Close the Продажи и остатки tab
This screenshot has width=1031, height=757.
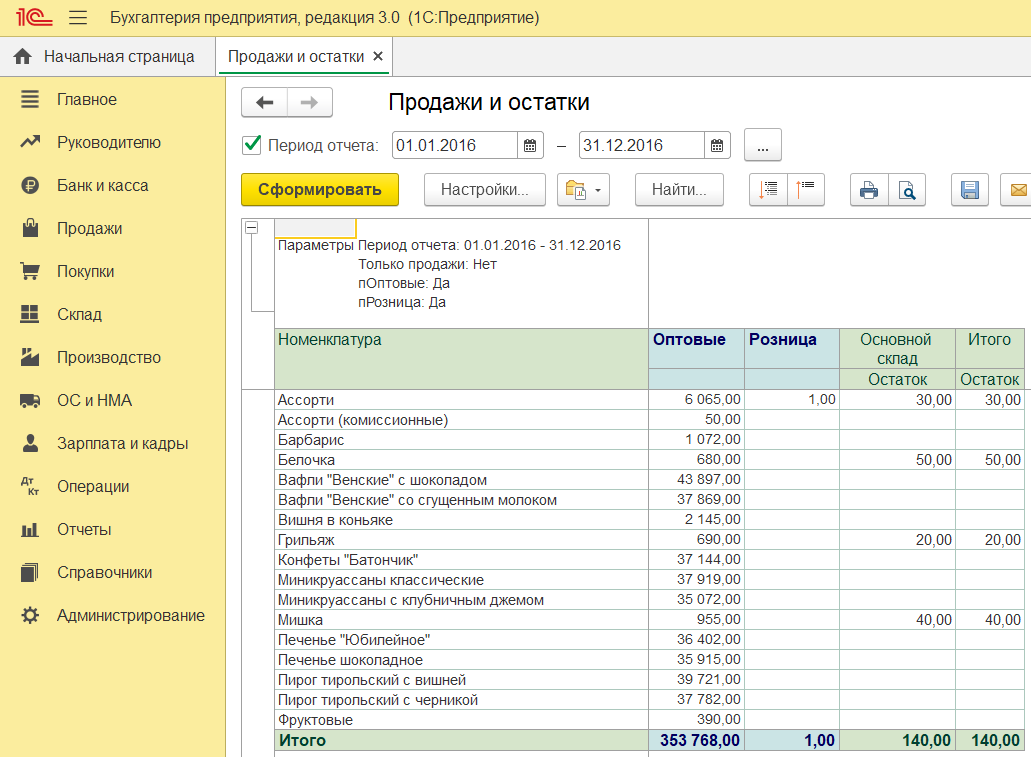pos(378,57)
